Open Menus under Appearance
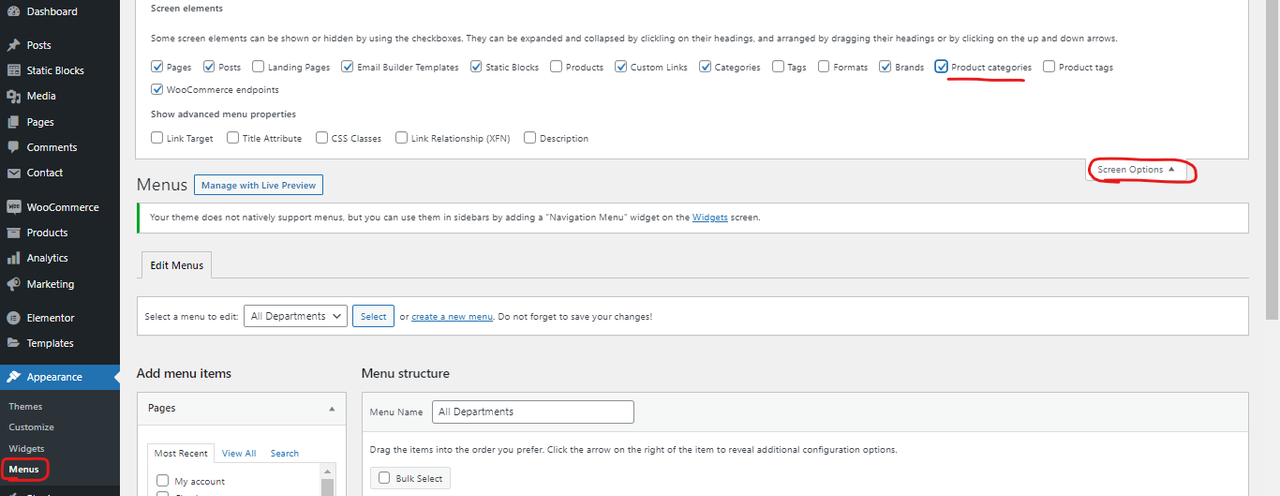Screen dimensions: 1280x496 24,469
